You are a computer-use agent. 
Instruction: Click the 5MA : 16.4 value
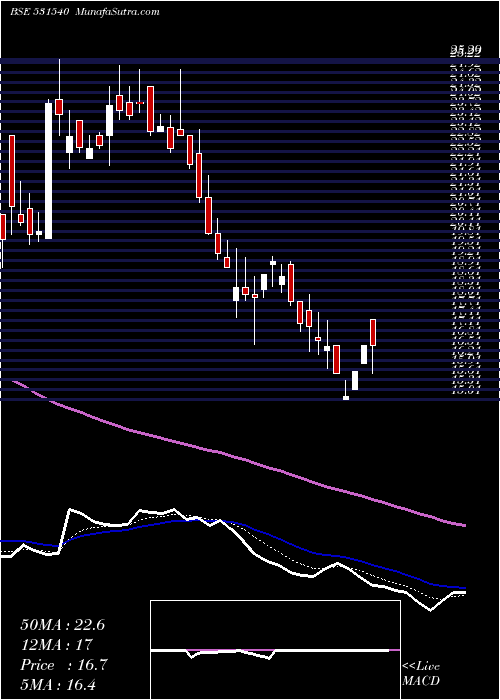58,684
